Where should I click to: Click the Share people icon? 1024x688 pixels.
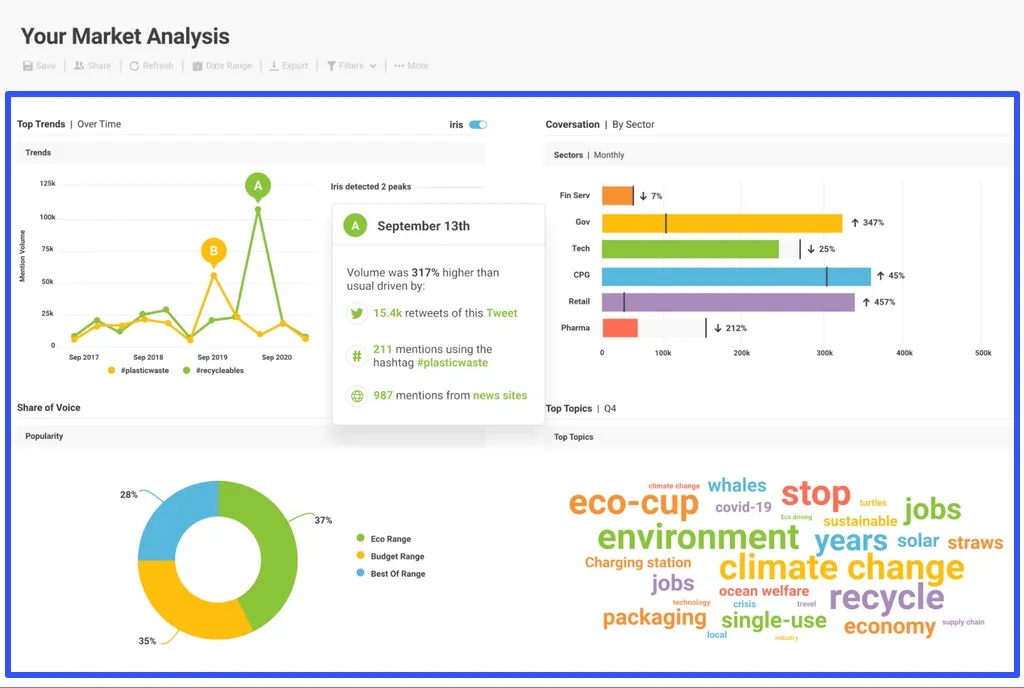79,66
